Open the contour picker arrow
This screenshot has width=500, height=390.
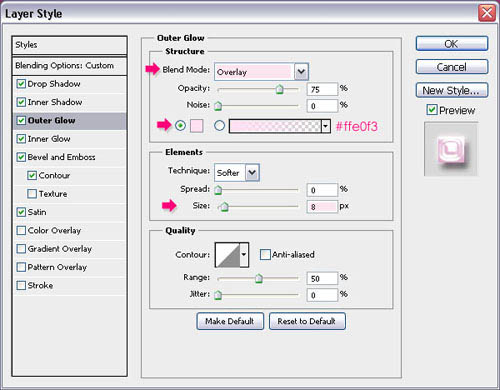click(x=244, y=255)
